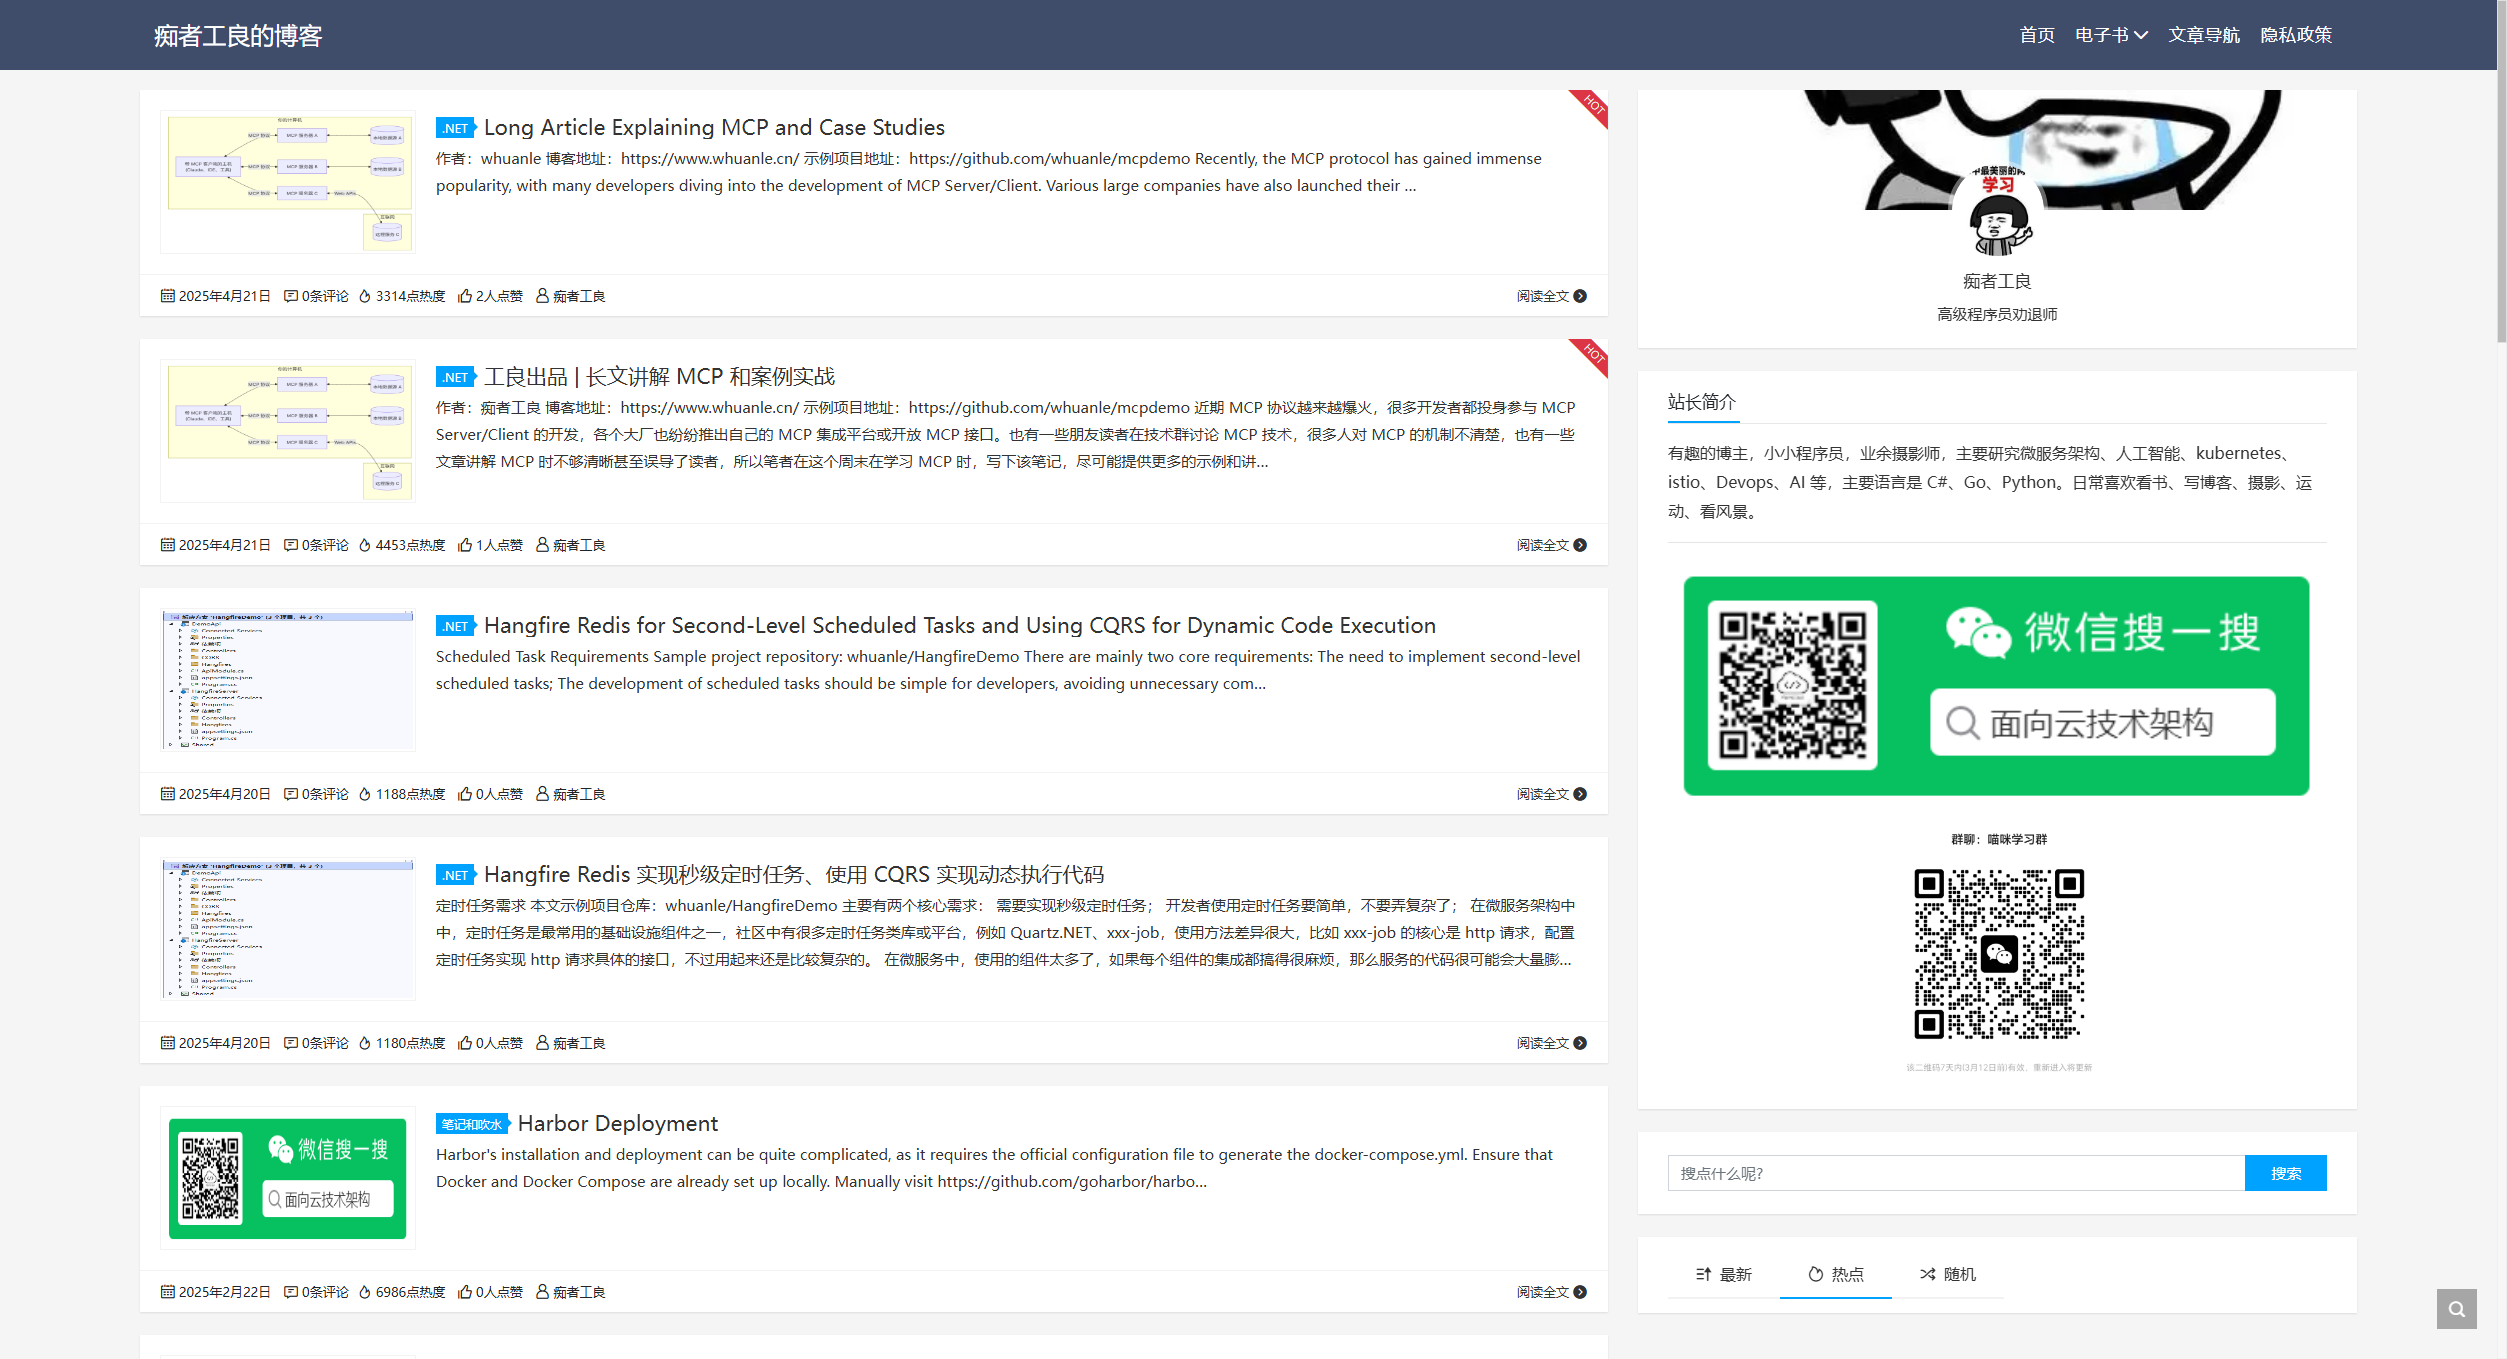The height and width of the screenshot is (1359, 2507).
Task: Click .NET tag on 工良出品 长文讲解 MCP
Action: point(456,377)
